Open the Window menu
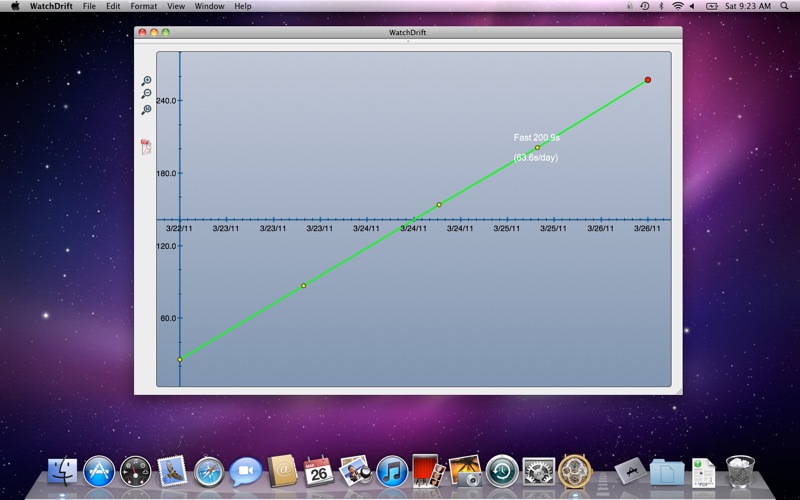 [x=209, y=6]
